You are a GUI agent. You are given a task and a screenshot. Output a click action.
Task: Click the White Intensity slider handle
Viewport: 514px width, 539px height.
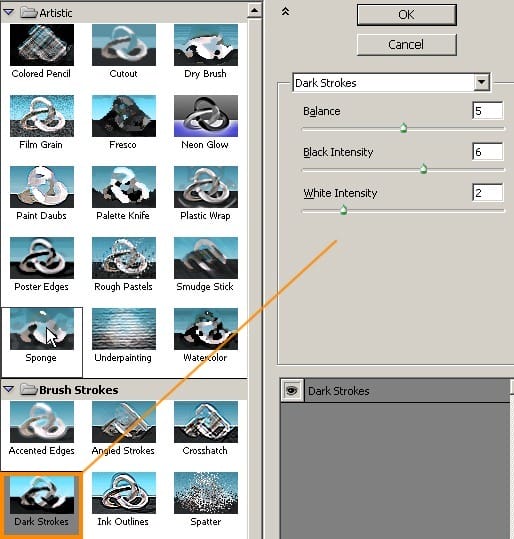point(343,210)
